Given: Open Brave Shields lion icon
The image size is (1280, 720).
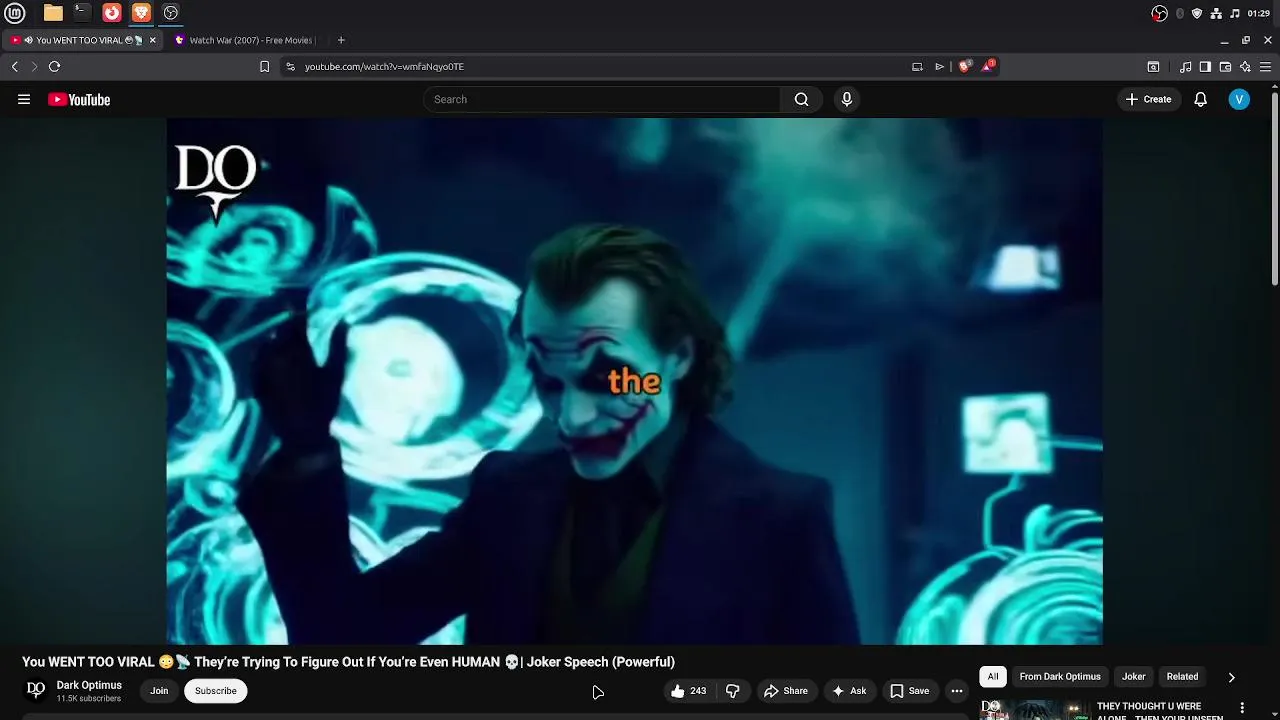Looking at the screenshot, I should [964, 66].
